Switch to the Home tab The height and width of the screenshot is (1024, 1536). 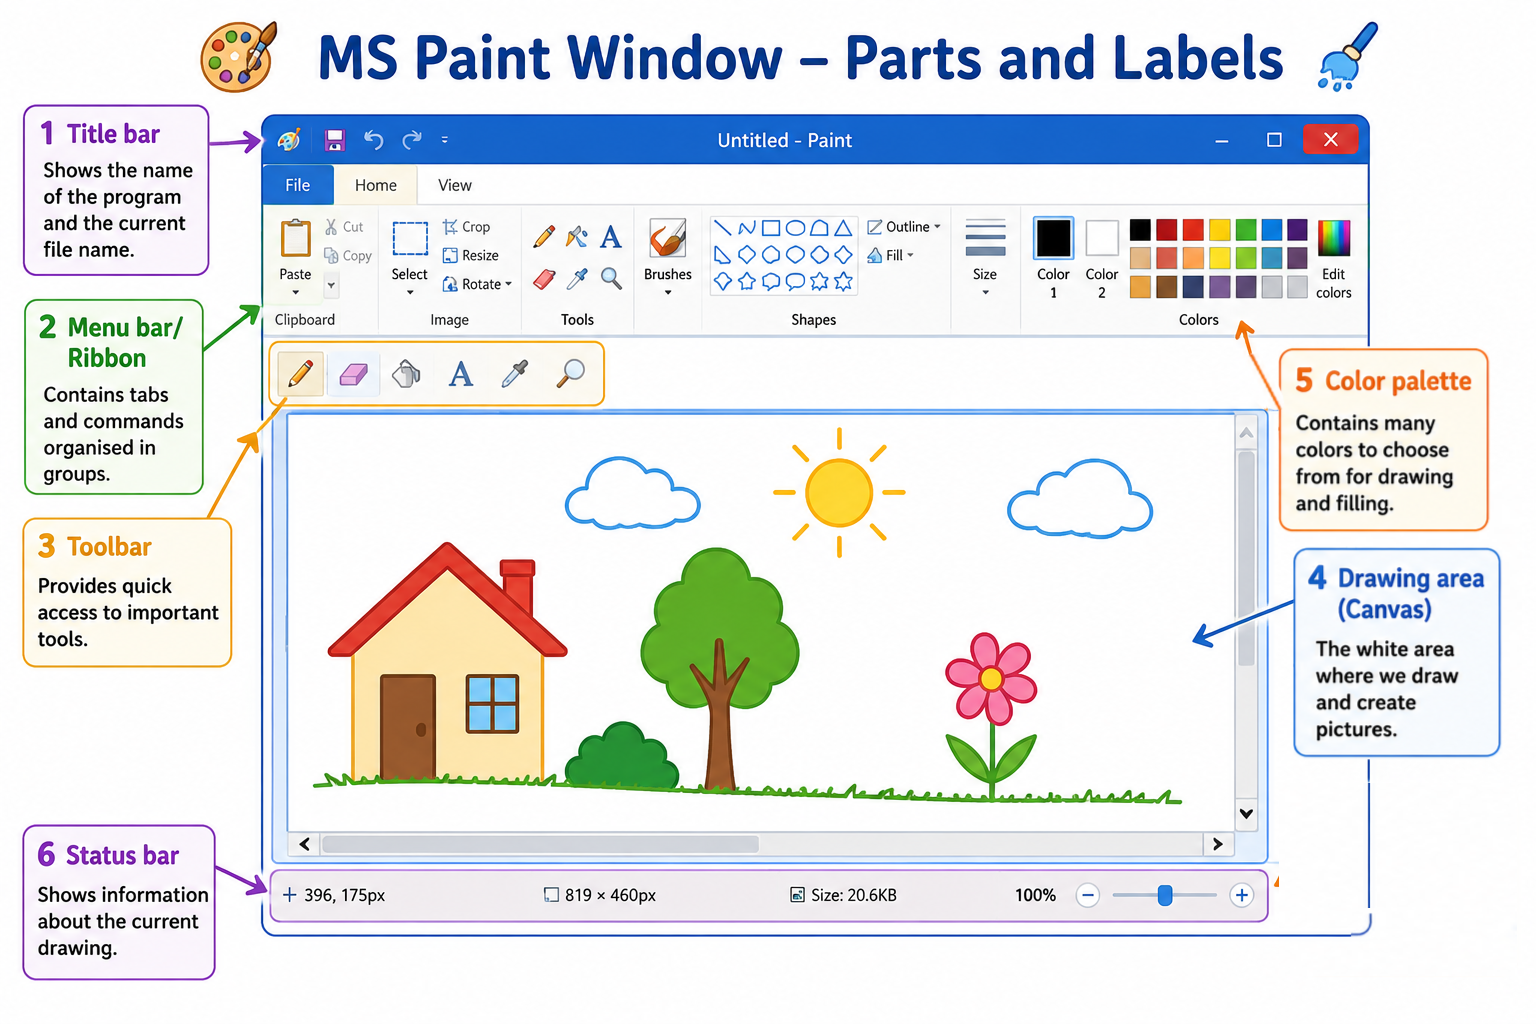point(376,185)
